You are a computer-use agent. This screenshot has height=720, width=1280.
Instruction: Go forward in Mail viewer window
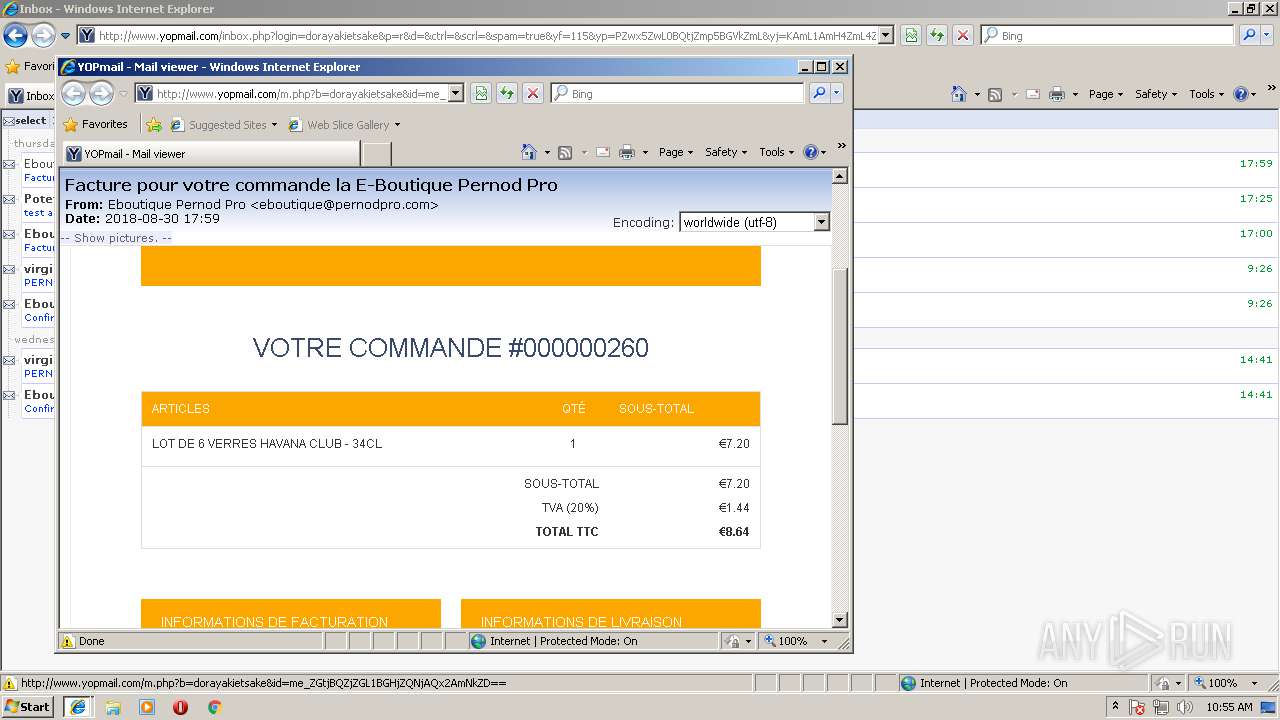coord(101,94)
